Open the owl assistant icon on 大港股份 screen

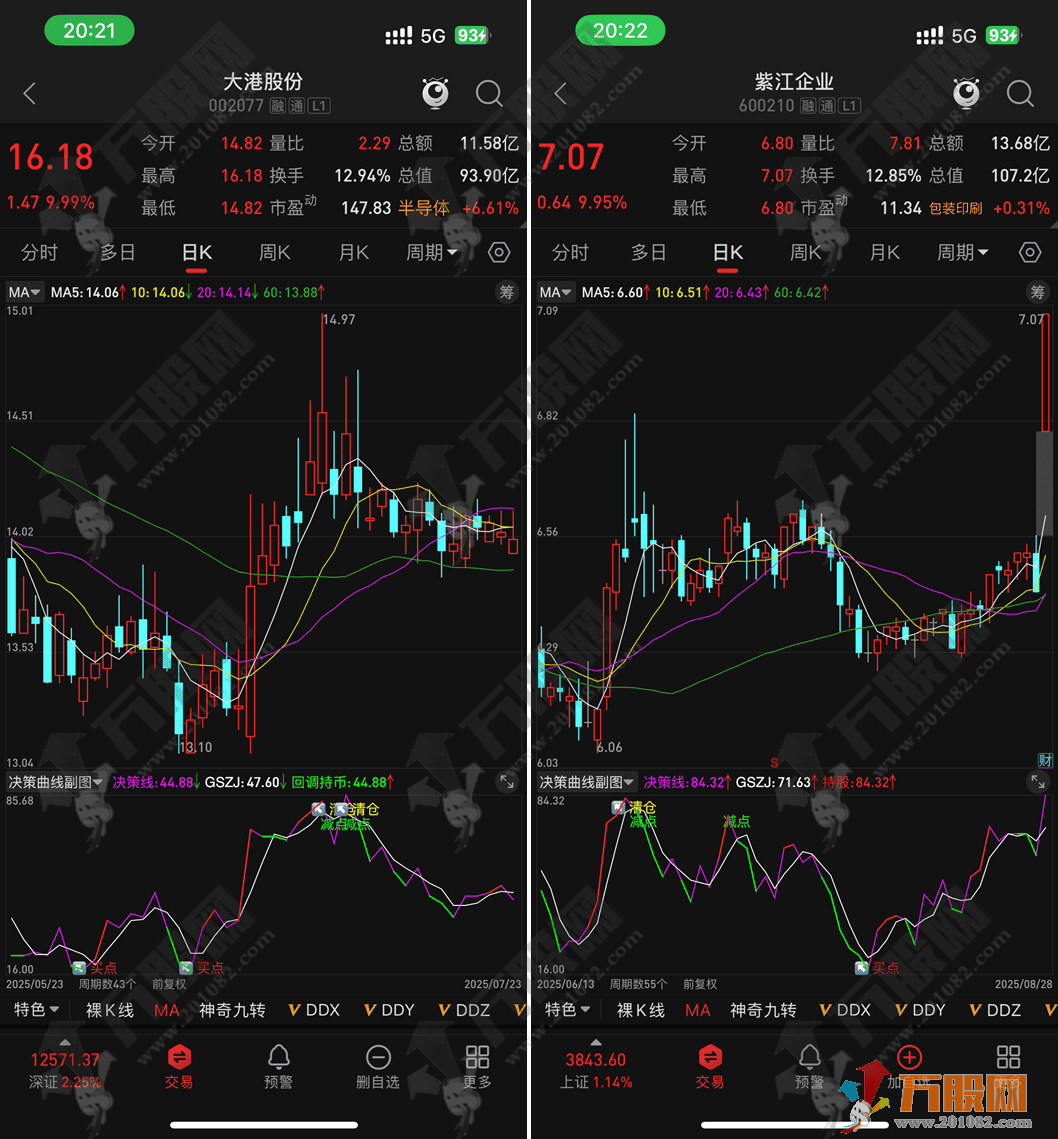pyautogui.click(x=435, y=93)
